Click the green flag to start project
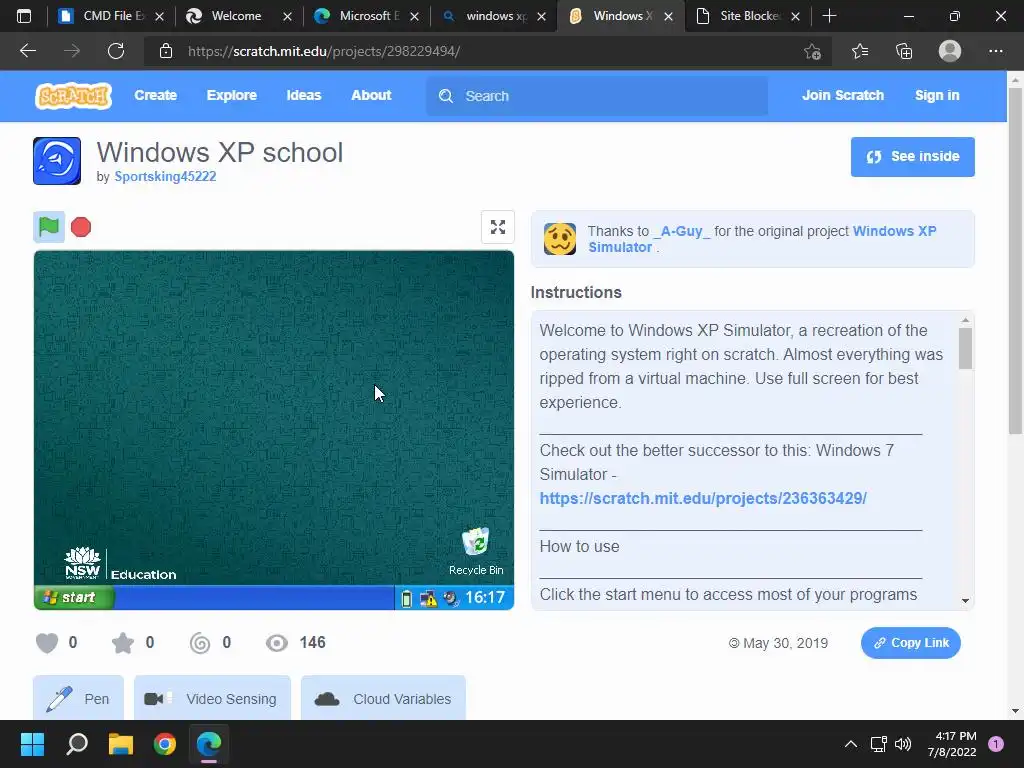 click(x=49, y=227)
